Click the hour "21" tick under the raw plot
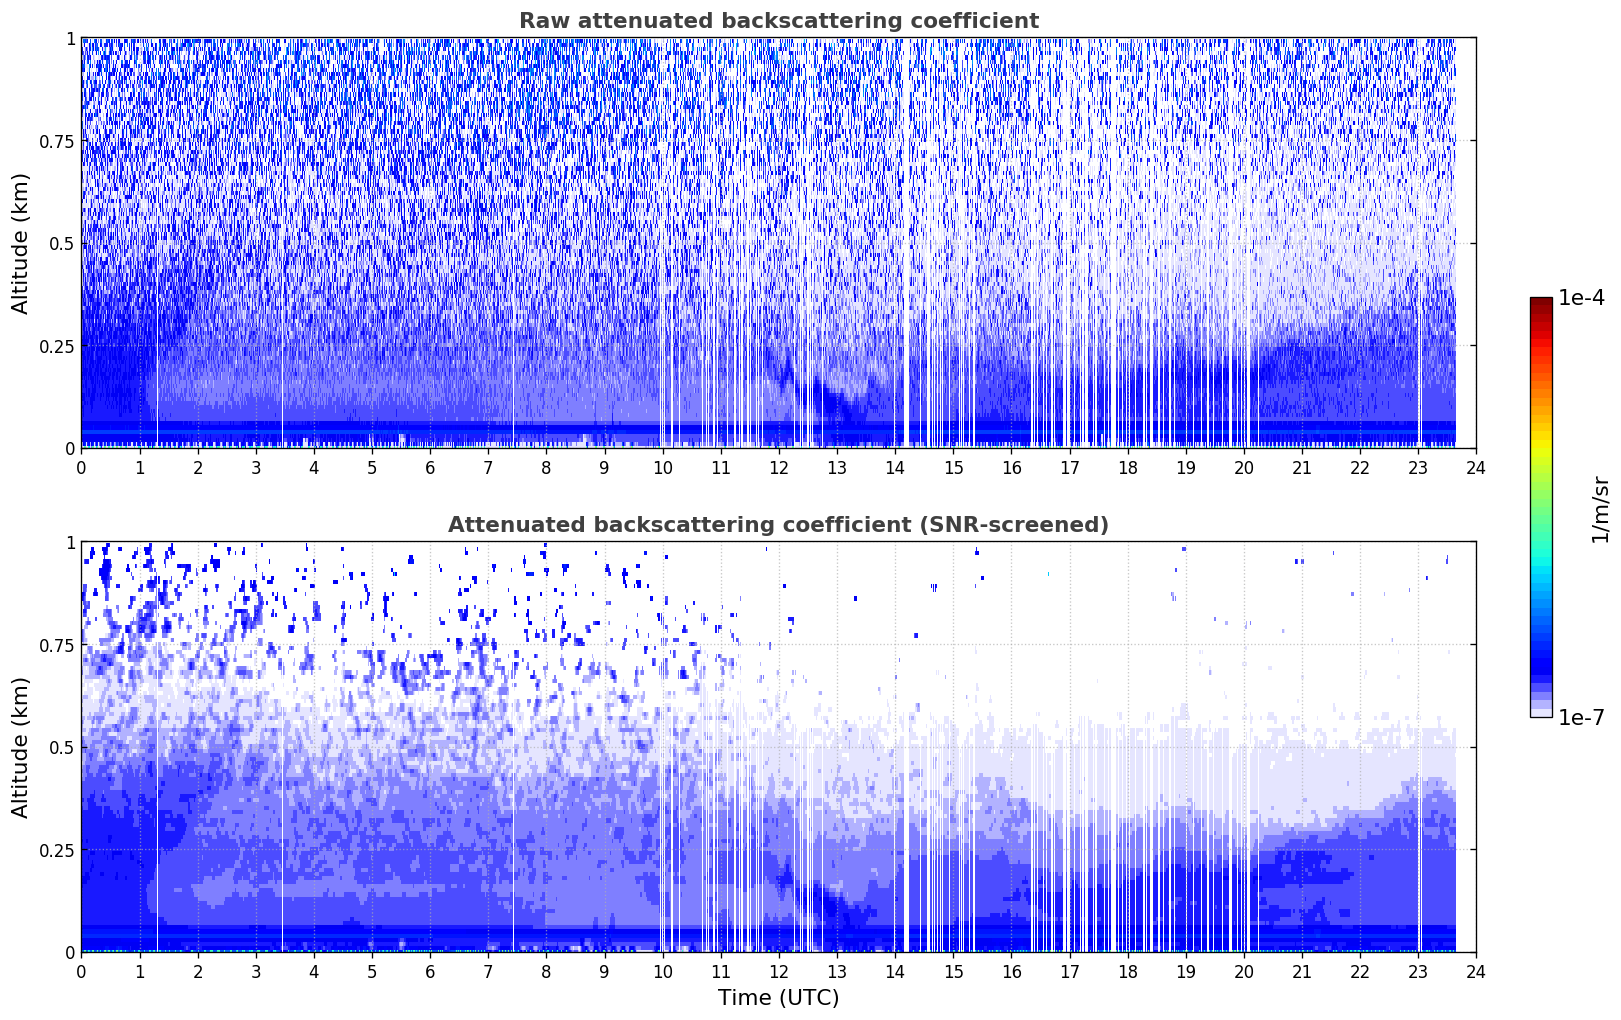 pyautogui.click(x=1302, y=467)
